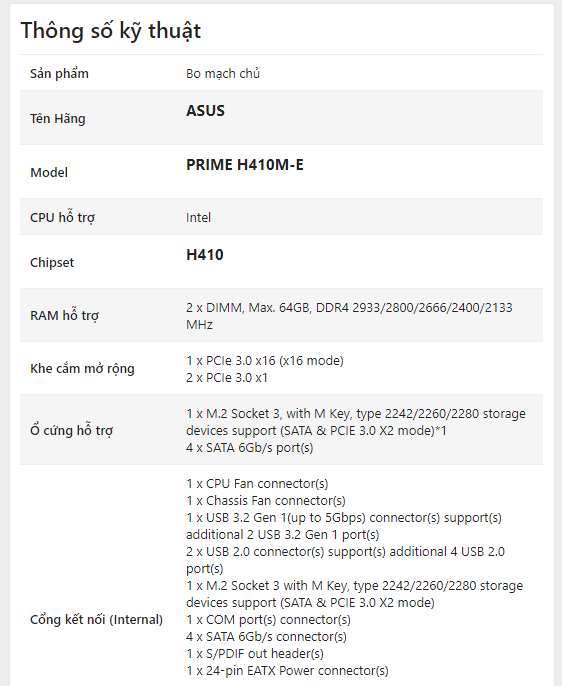Viewport: 562px width, 686px height.
Task: Click the Ổ cứng hỗ trợ label
Action: 71,430
